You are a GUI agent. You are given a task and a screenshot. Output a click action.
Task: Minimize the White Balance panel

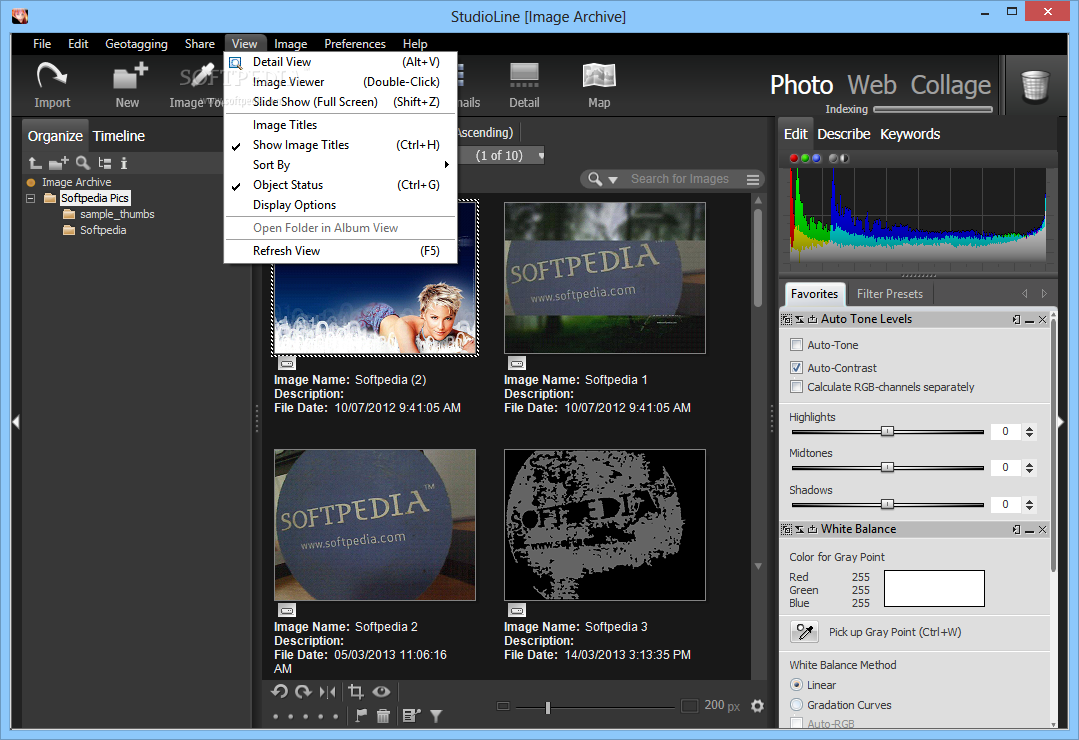pyautogui.click(x=1029, y=529)
